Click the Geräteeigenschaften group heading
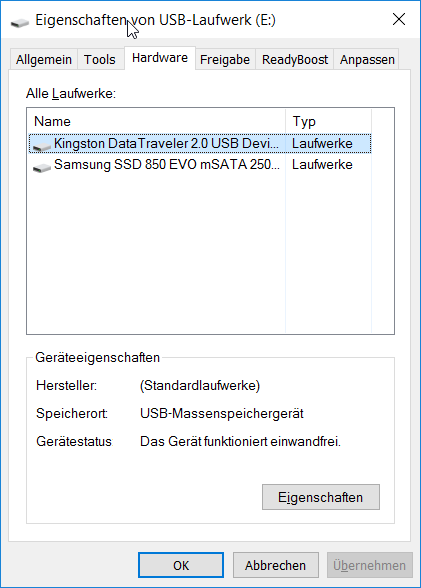 pos(97,358)
